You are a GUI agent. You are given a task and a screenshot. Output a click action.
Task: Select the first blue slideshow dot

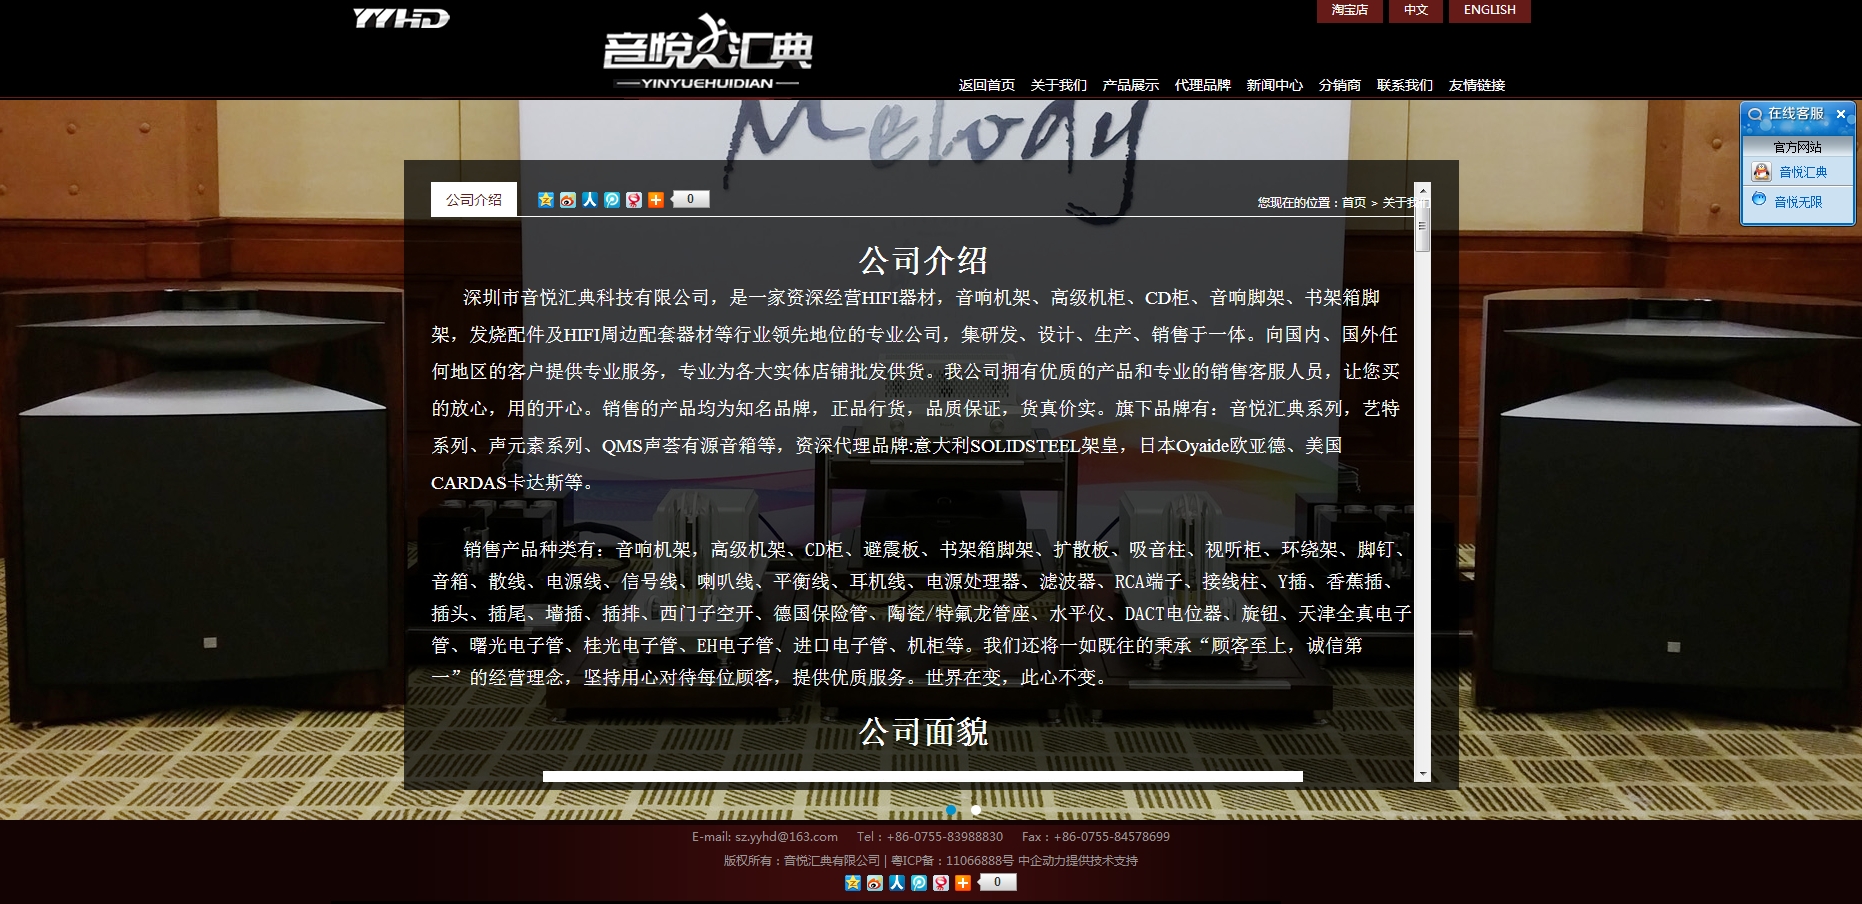951,810
